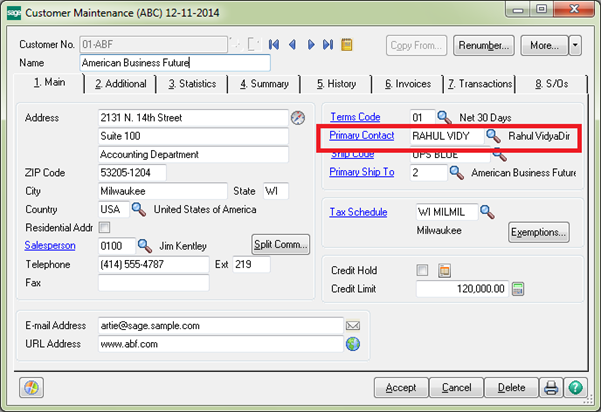Viewport: 601px width, 412px height.
Task: Open the Terms Code link
Action: [x=355, y=117]
